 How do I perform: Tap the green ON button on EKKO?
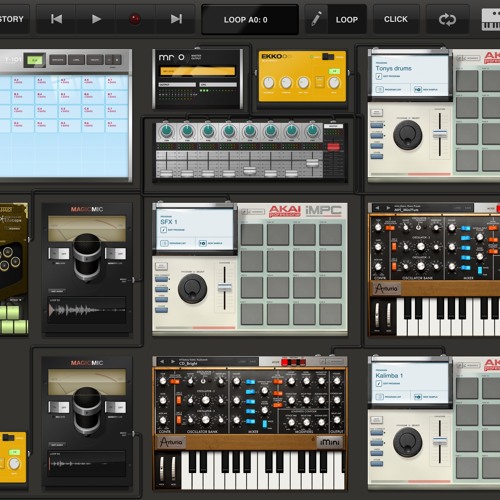coord(334,71)
